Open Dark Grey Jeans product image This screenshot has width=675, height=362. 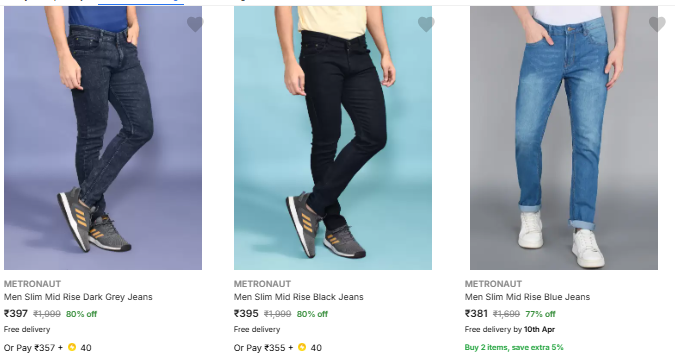tap(103, 138)
